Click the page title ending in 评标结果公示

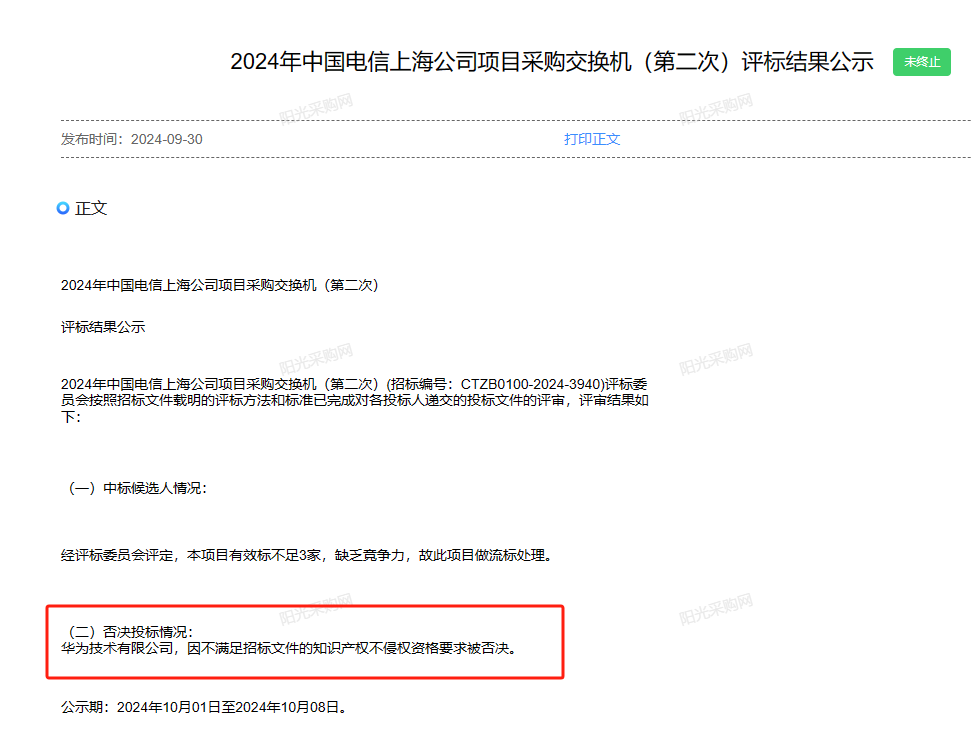point(552,61)
